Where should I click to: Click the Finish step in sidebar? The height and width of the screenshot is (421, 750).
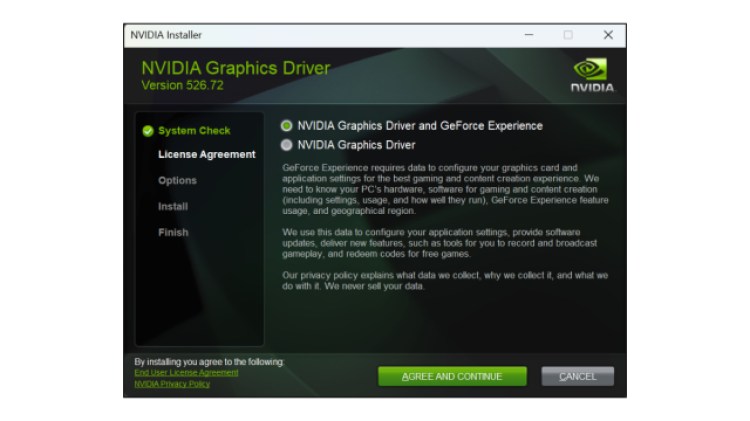[x=172, y=233]
